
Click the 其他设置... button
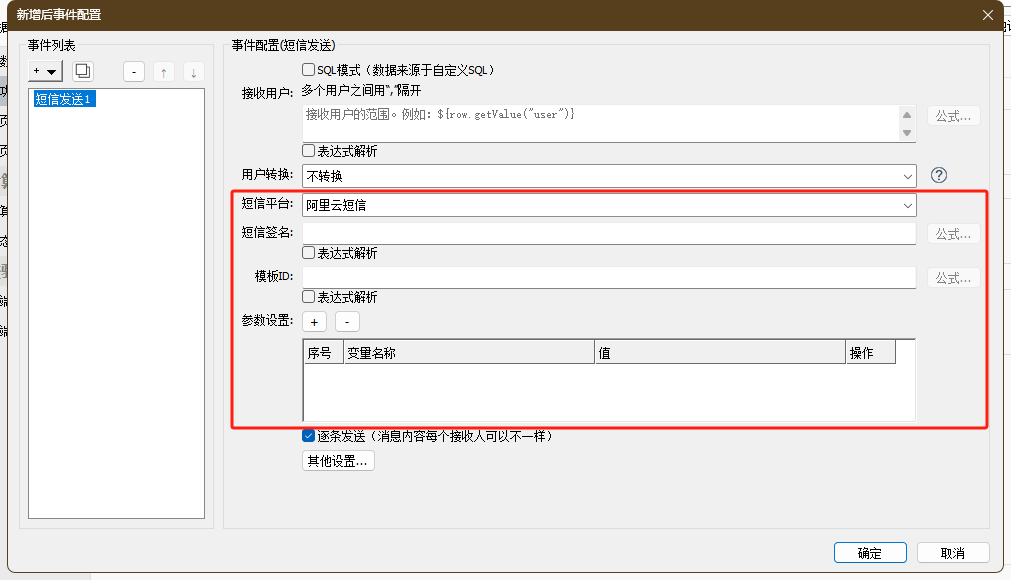[338, 461]
